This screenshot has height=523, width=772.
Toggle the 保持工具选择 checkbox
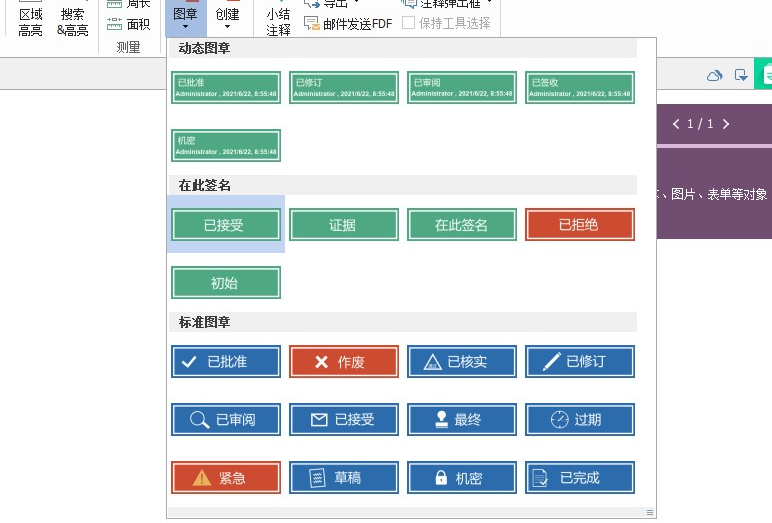(x=408, y=23)
